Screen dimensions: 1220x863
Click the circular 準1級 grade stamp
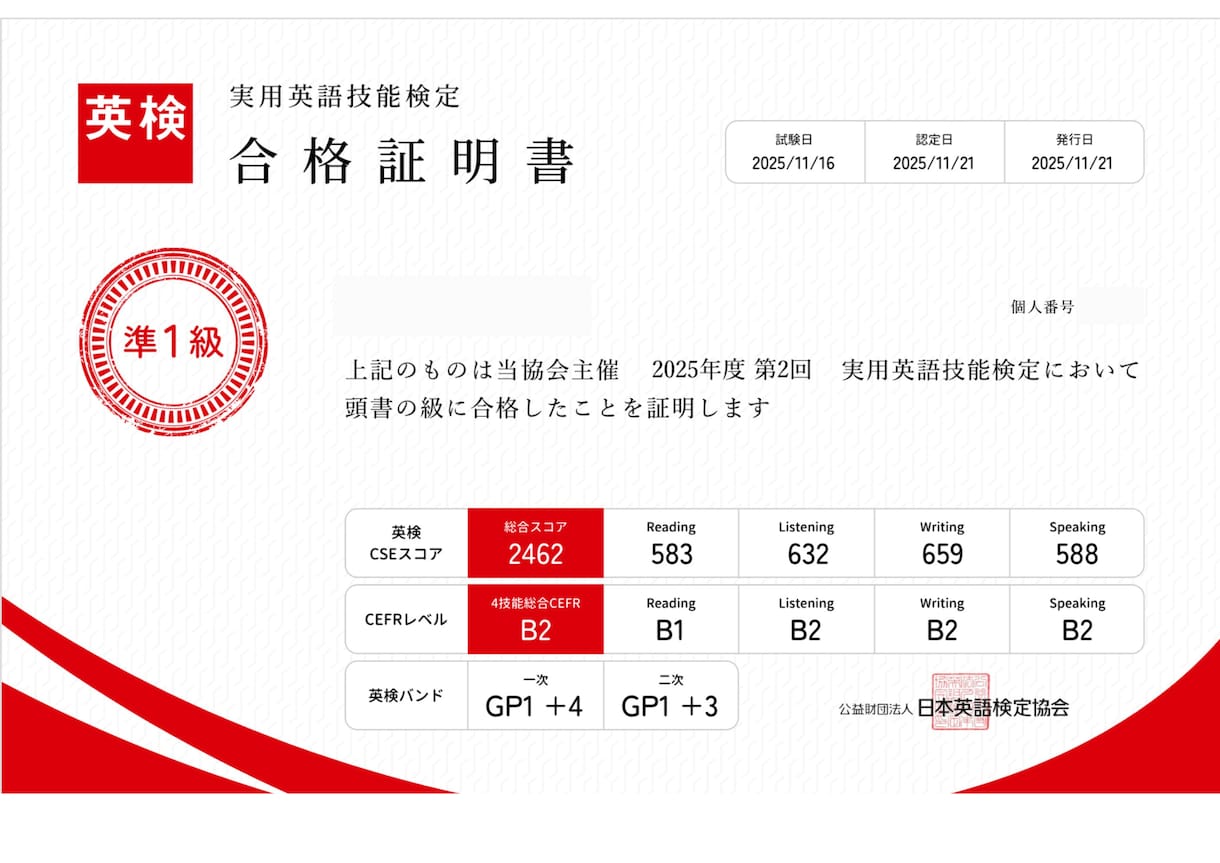point(174,343)
